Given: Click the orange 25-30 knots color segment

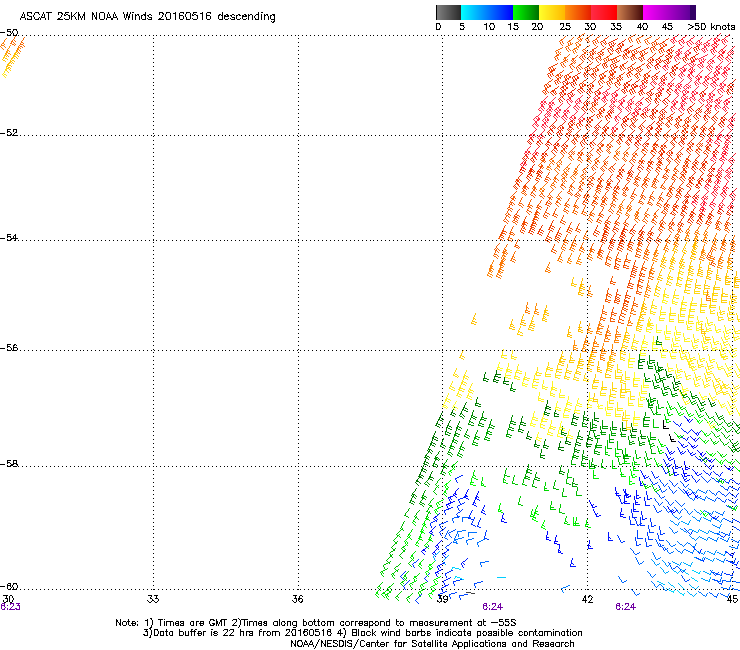Looking at the screenshot, I should (x=578, y=12).
